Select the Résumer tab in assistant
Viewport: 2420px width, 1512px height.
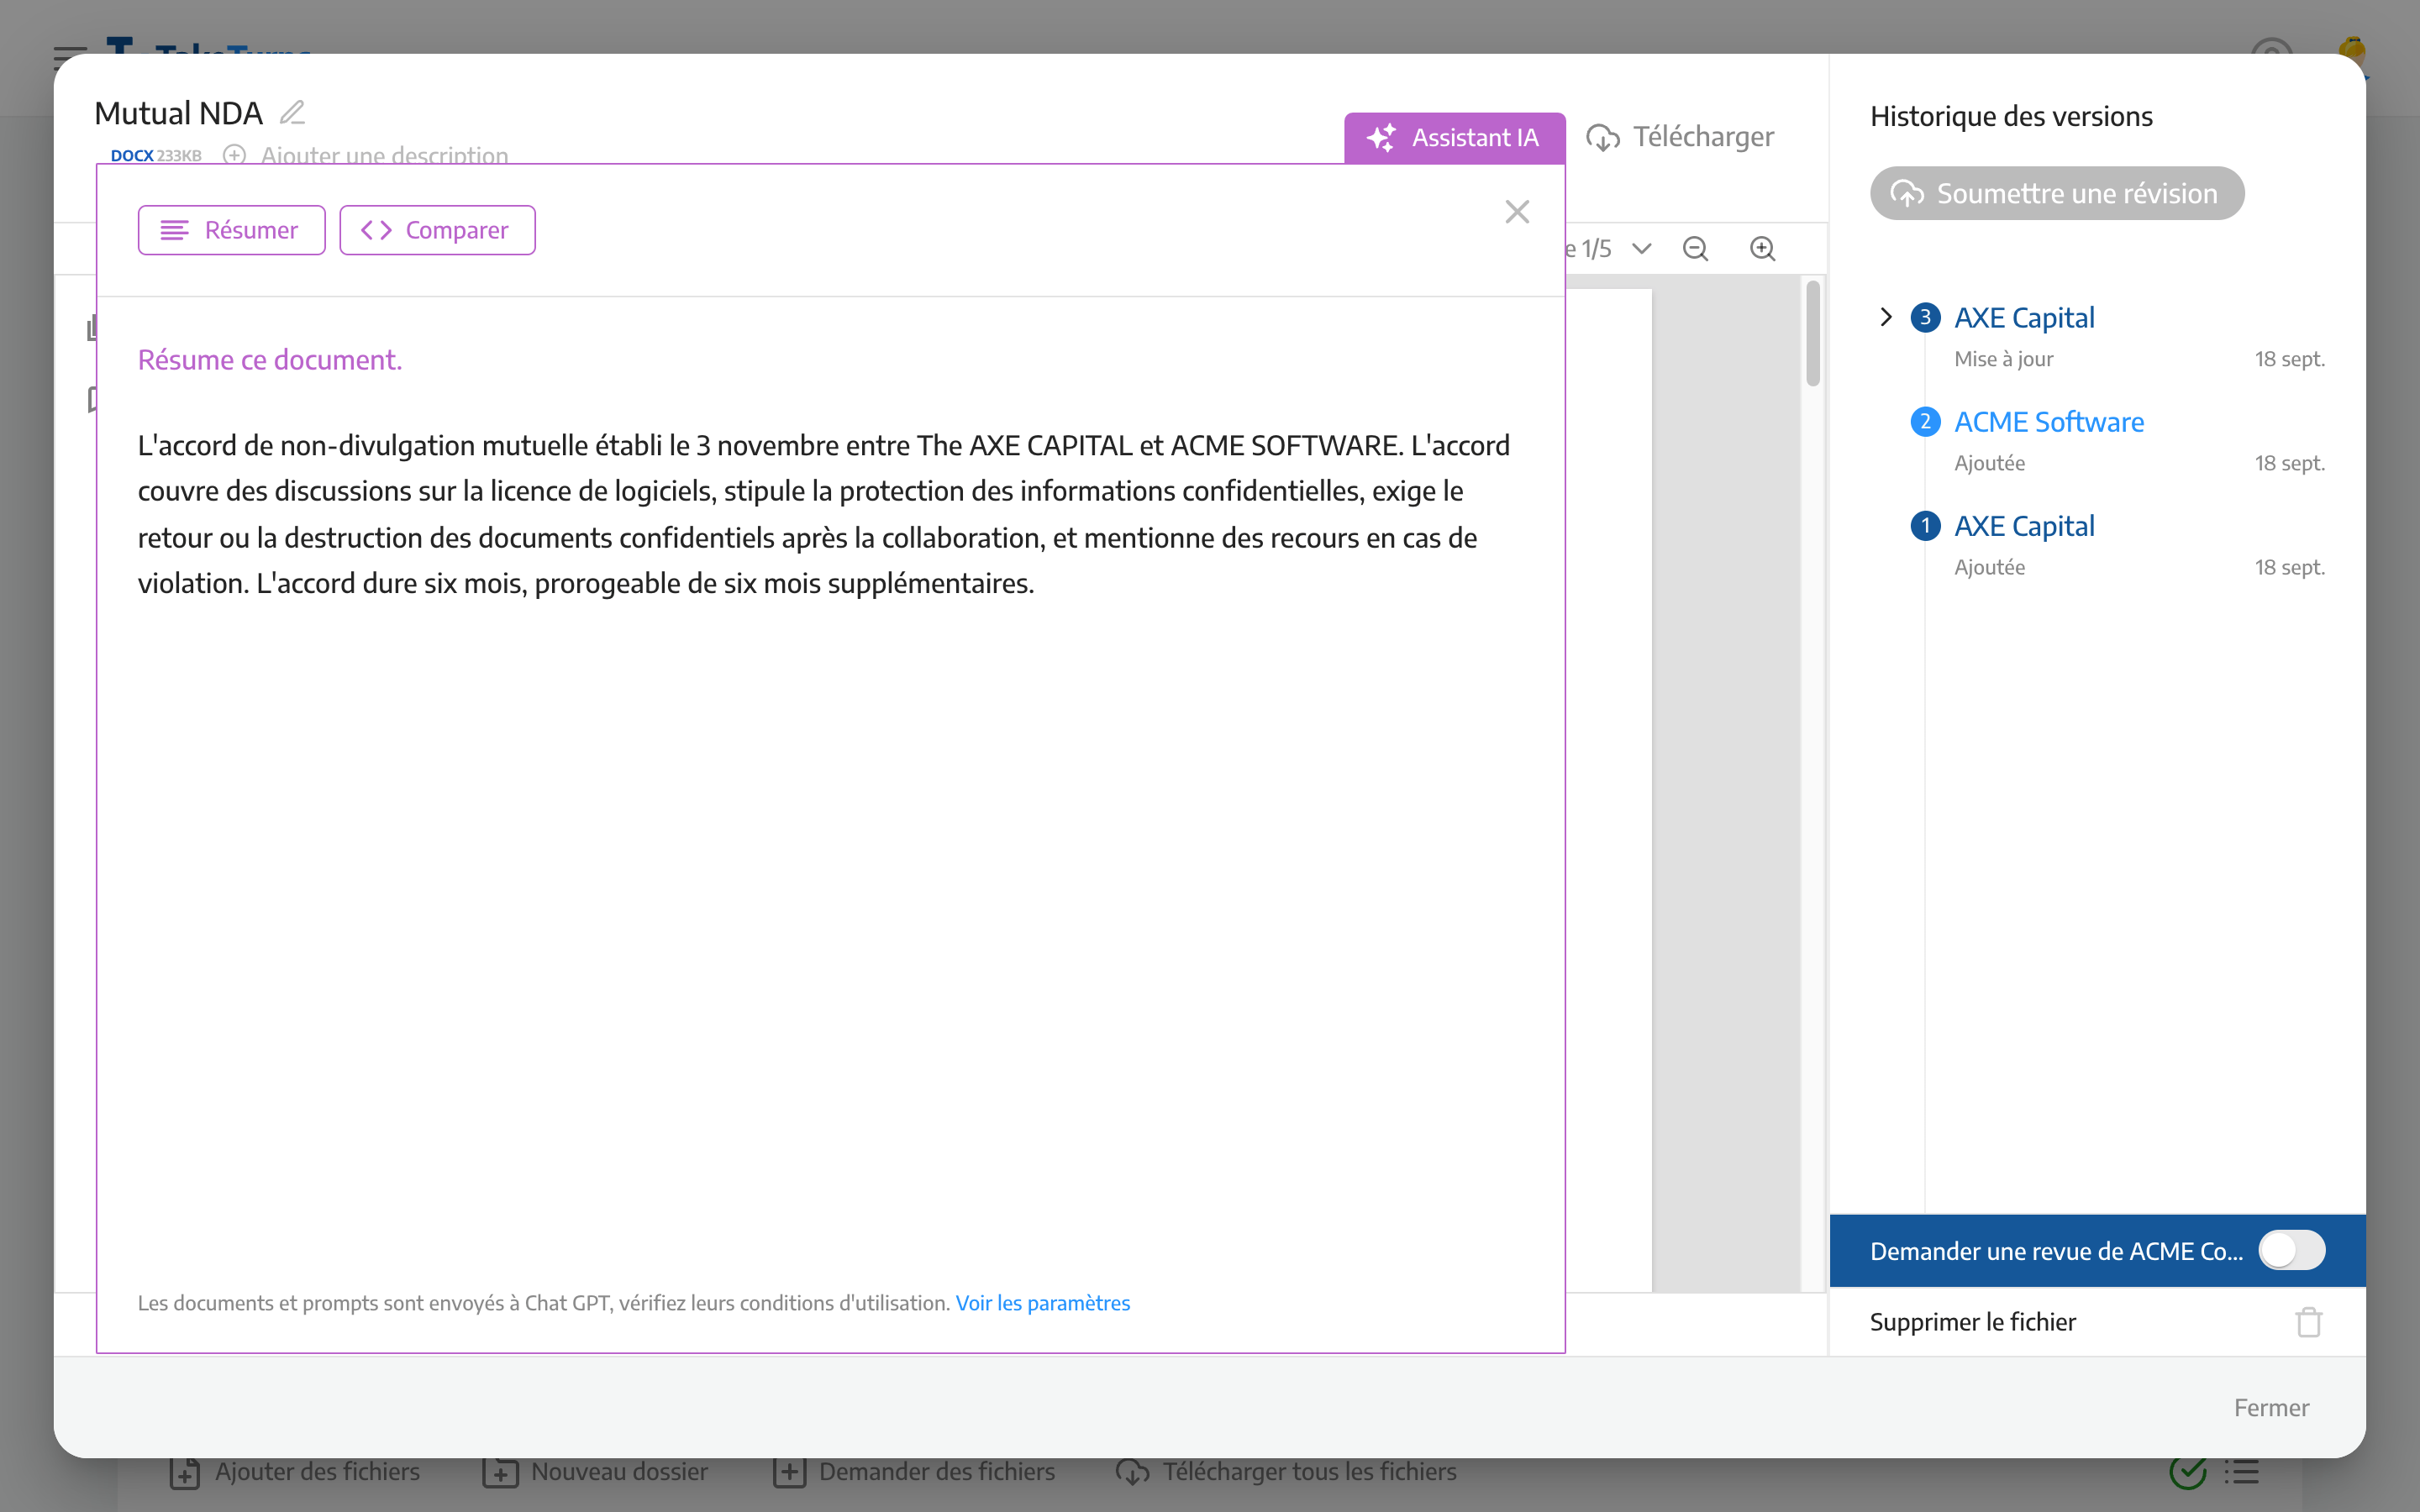click(232, 230)
